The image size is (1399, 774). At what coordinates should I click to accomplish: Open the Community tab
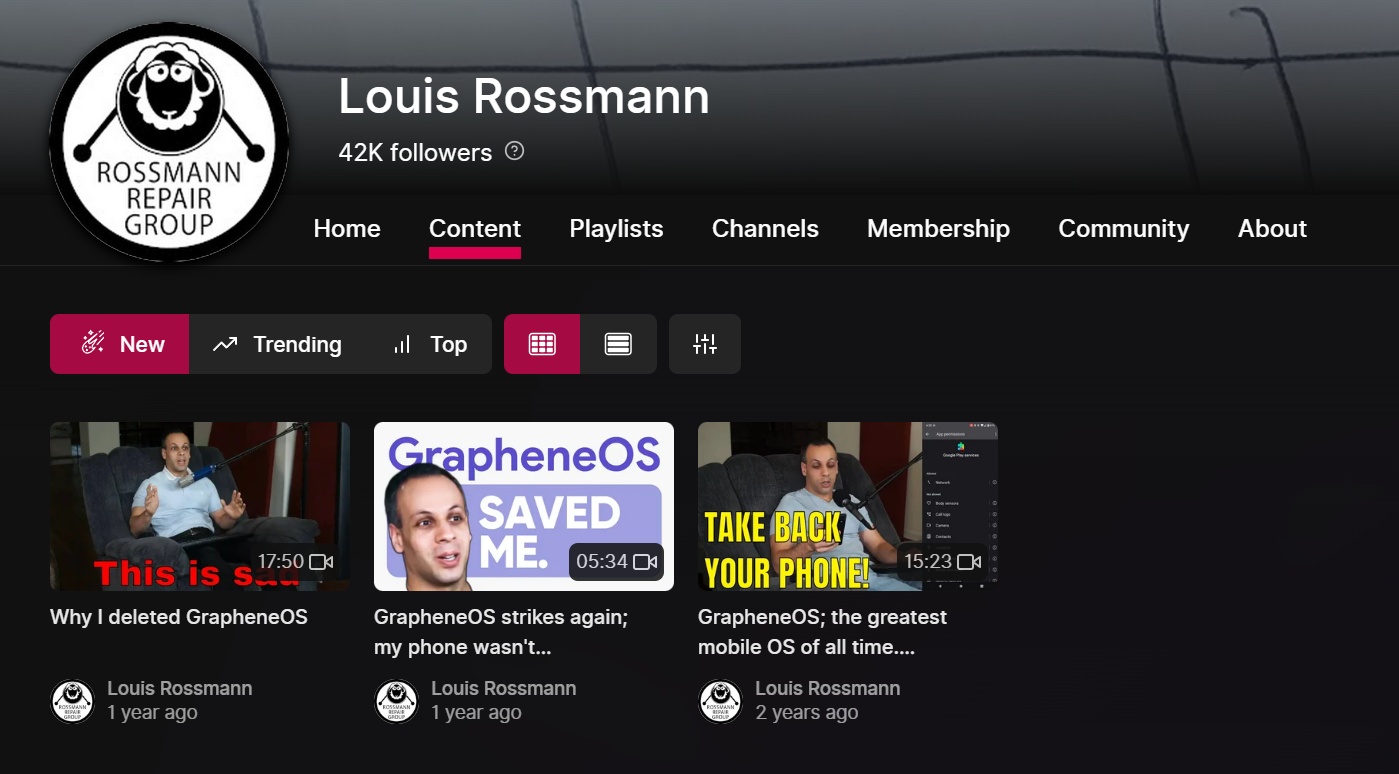pos(1124,229)
